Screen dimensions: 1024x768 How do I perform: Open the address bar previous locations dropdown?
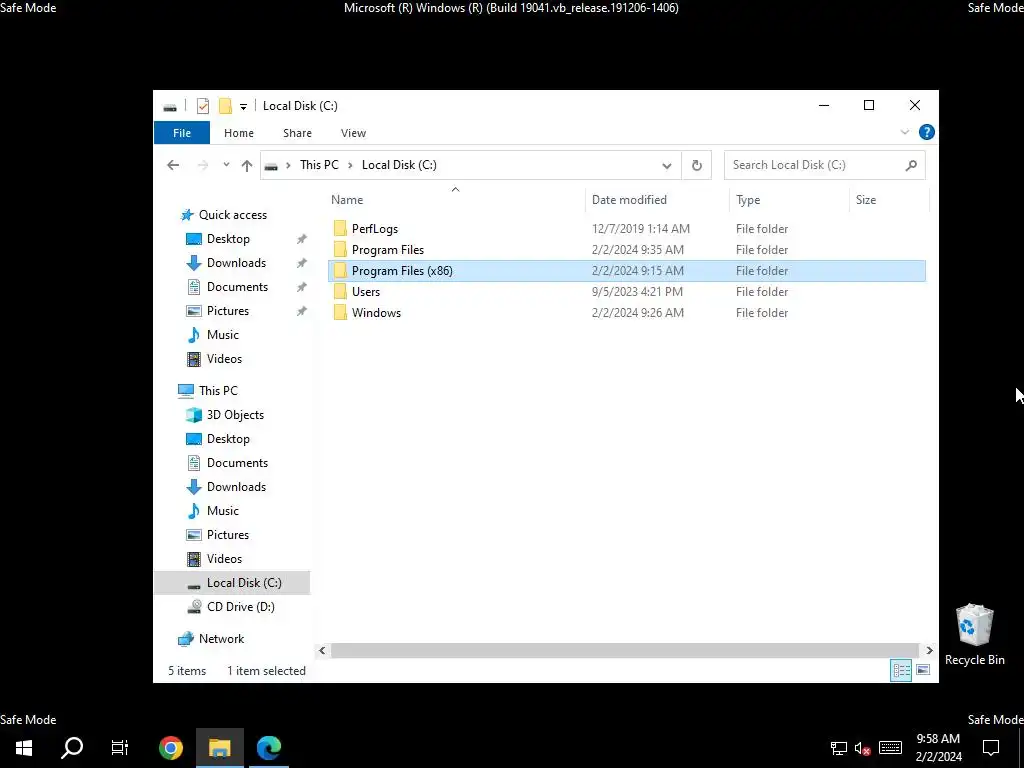coord(667,165)
